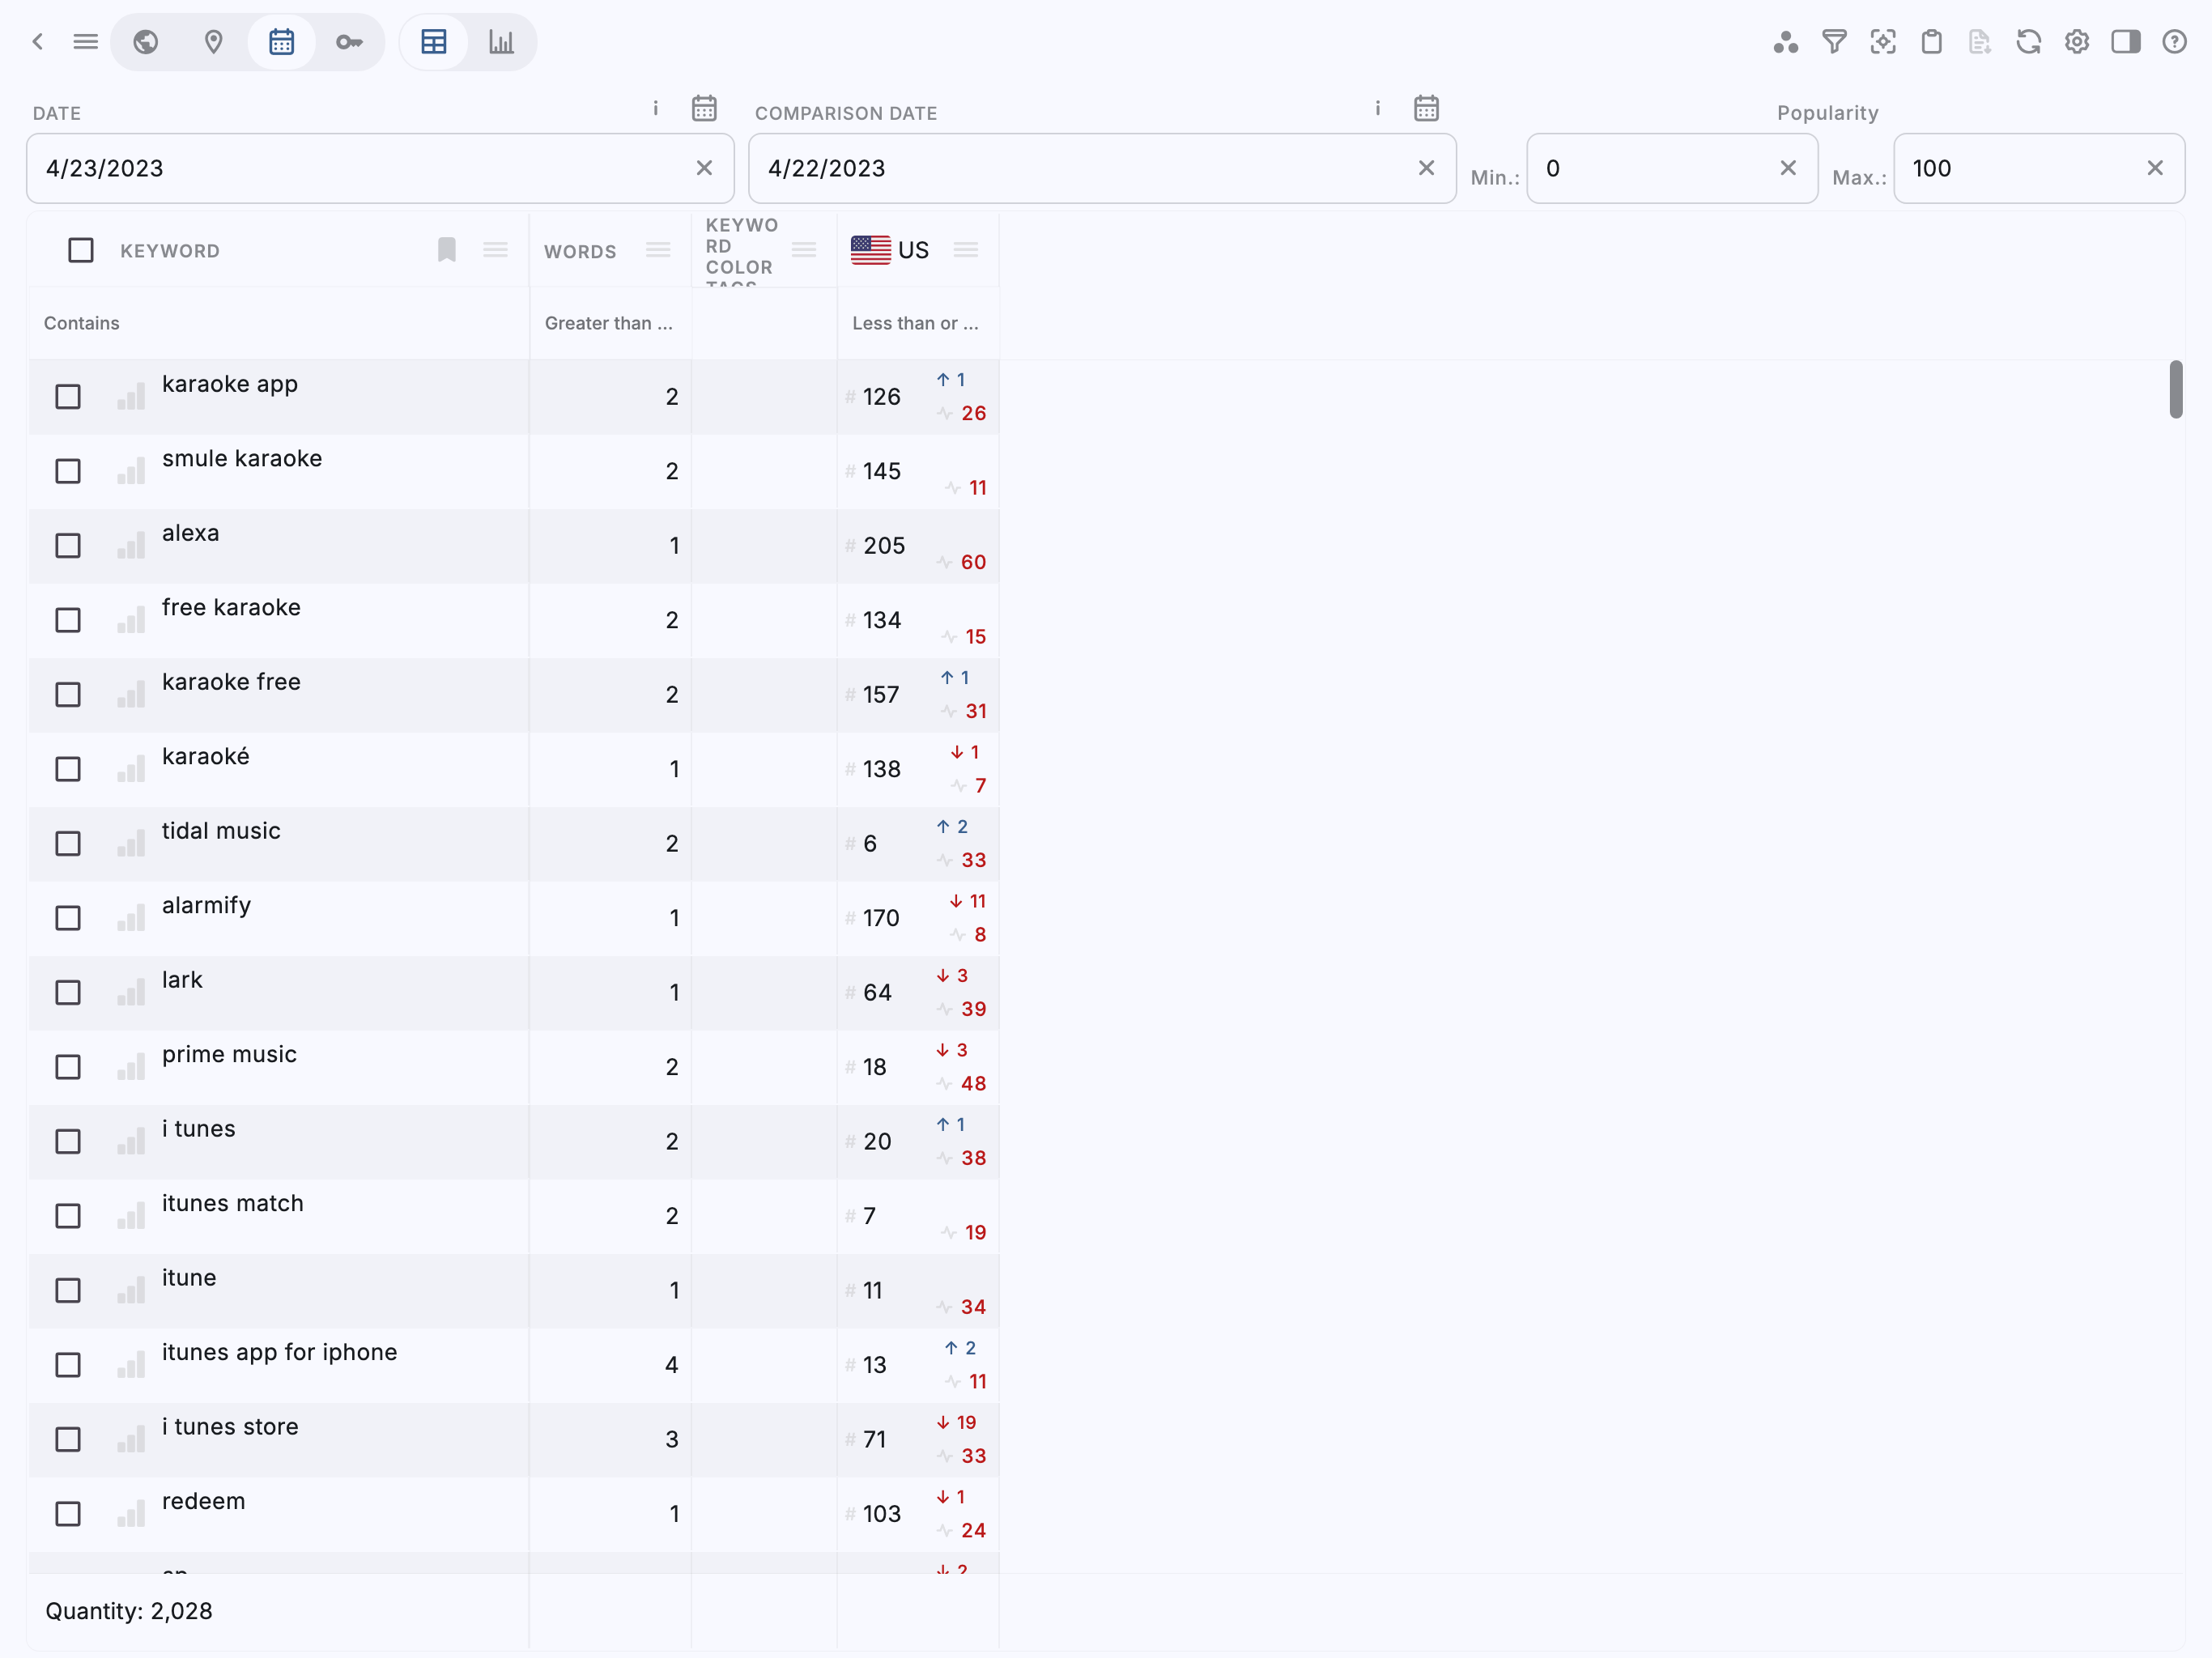Click the globe icon in toolbar

(x=146, y=42)
